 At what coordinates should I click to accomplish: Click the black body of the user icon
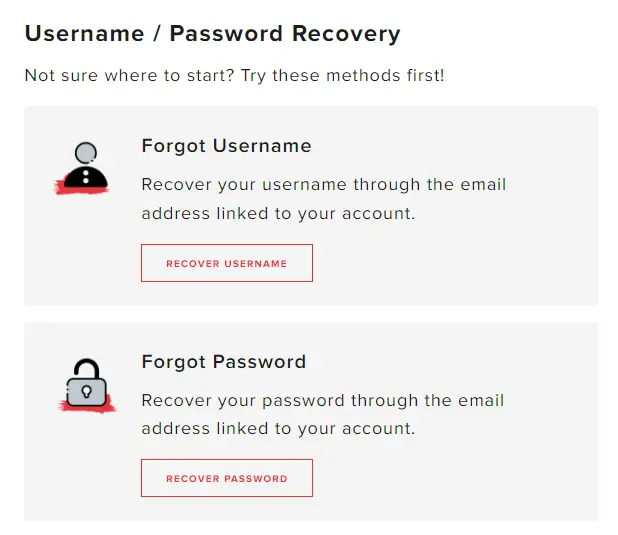click(86, 177)
